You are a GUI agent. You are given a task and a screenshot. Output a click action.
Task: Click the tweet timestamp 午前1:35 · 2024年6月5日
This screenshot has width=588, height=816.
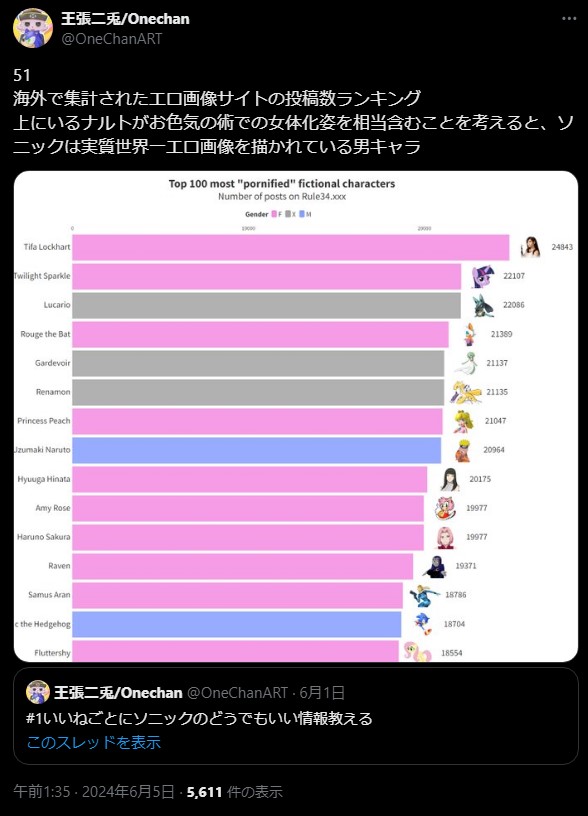click(94, 792)
